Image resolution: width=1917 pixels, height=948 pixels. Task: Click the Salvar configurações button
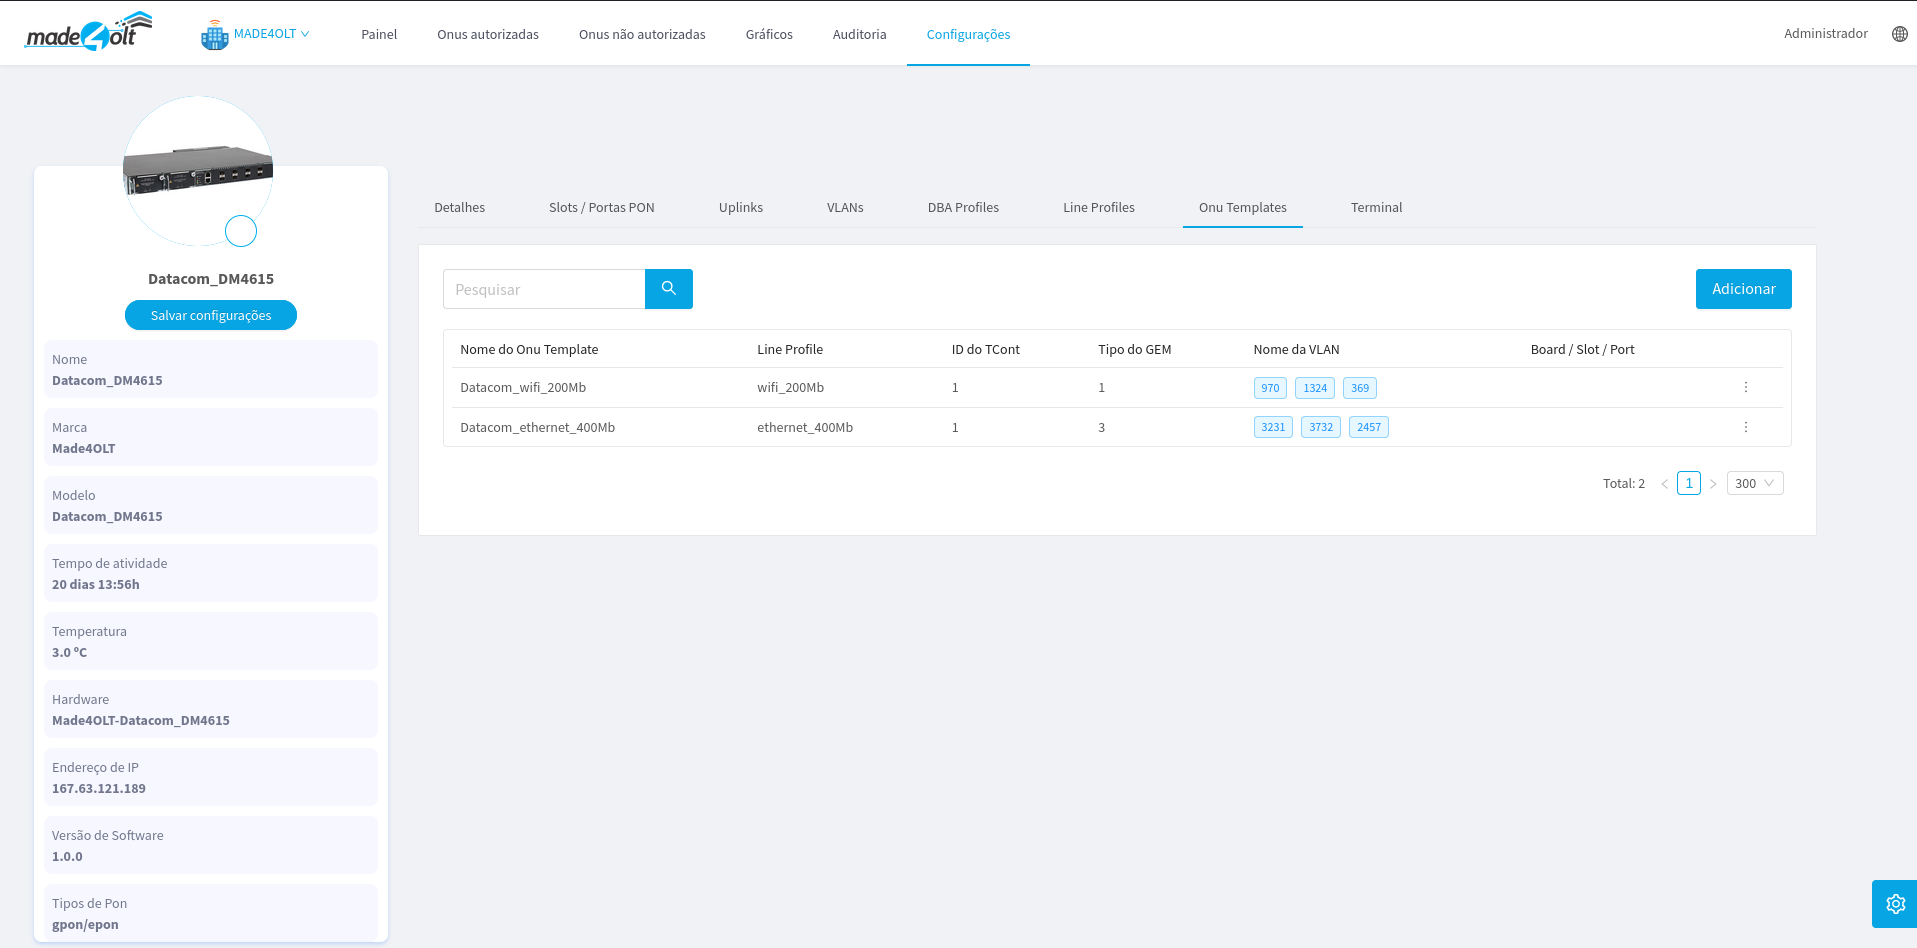tap(210, 315)
